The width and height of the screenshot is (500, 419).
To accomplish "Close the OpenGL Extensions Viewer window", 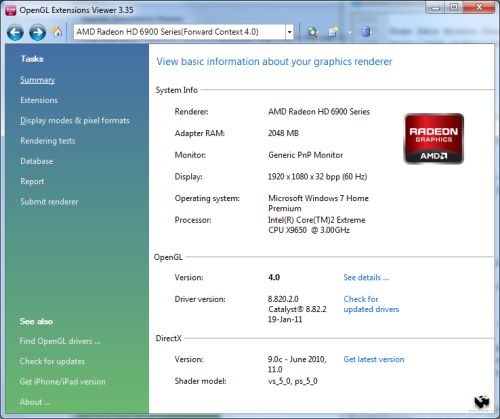I will [x=479, y=7].
